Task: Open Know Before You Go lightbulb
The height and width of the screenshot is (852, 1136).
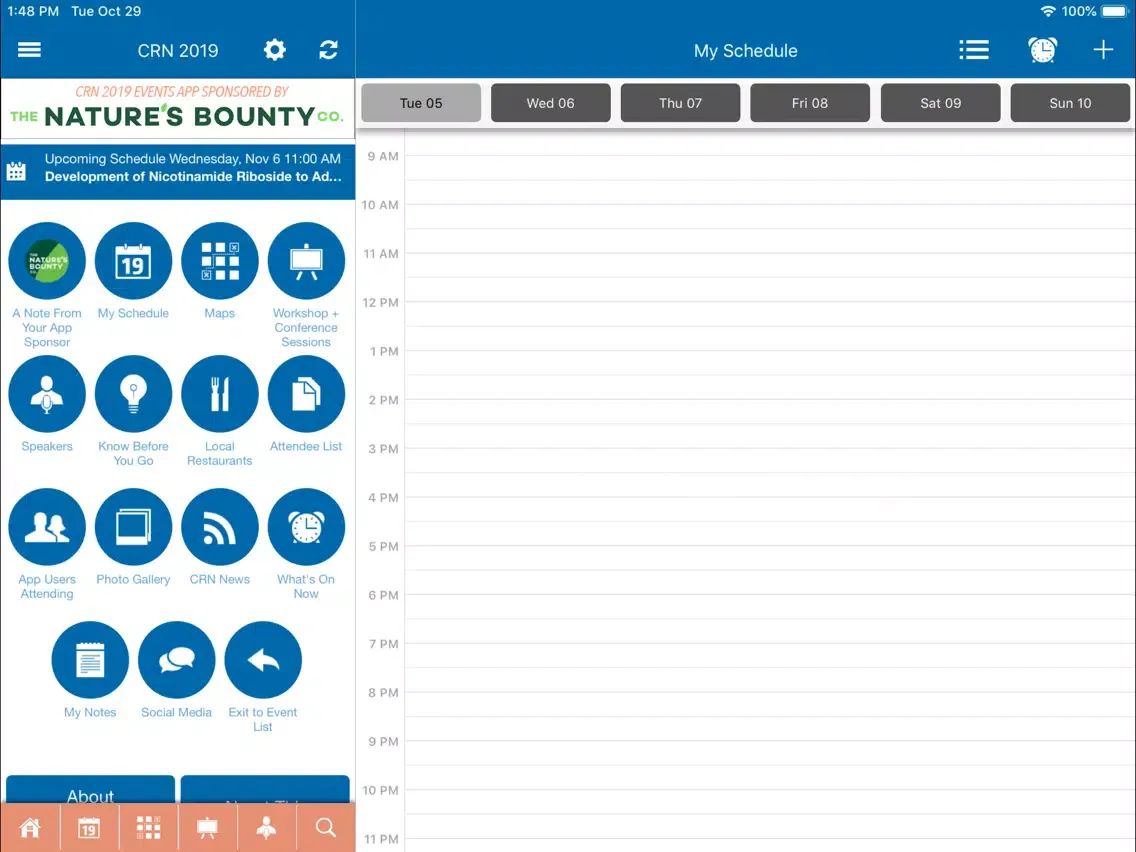Action: (x=133, y=394)
